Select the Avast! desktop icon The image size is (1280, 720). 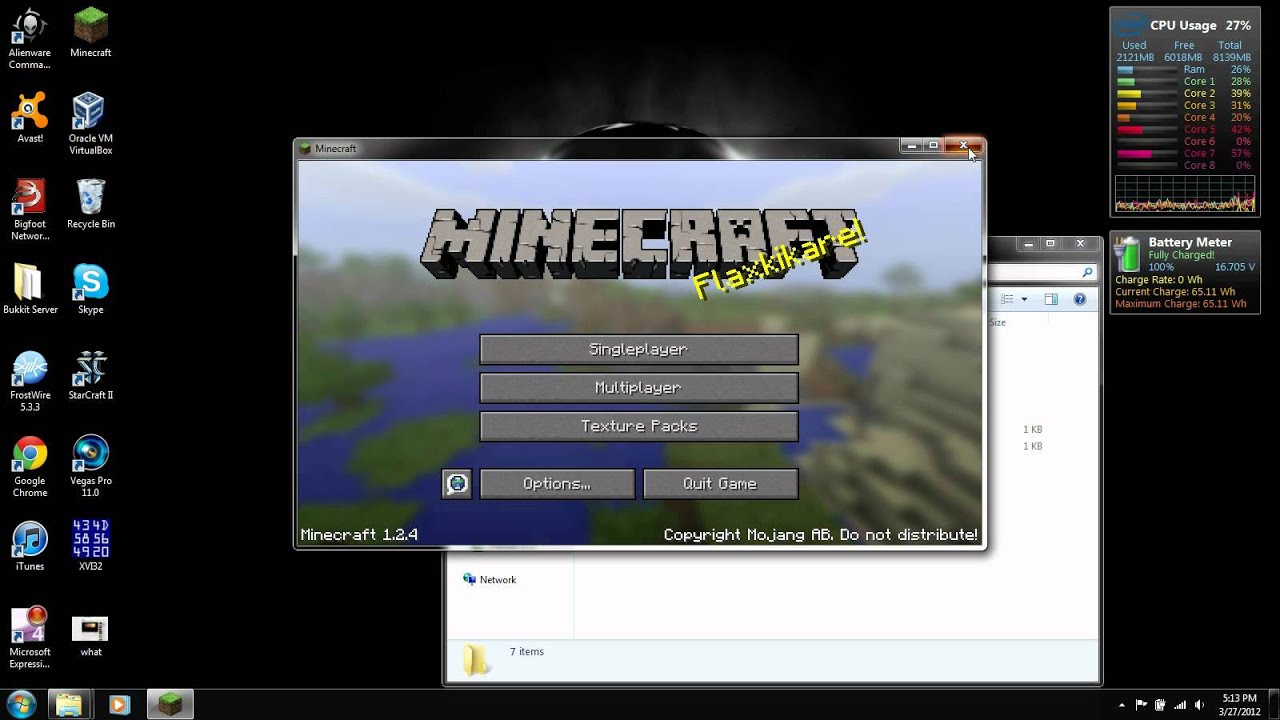pos(30,118)
